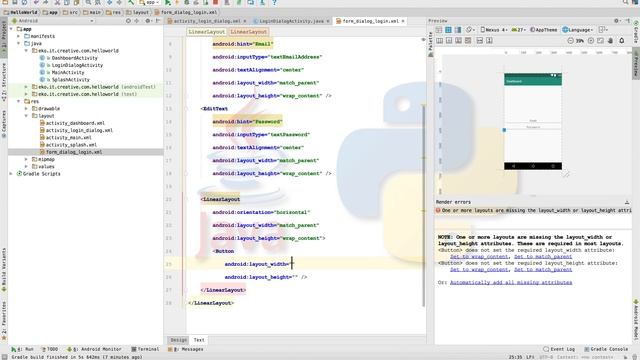
Task: Click the Debug app bug icon
Action: pyautogui.click(x=187, y=2)
